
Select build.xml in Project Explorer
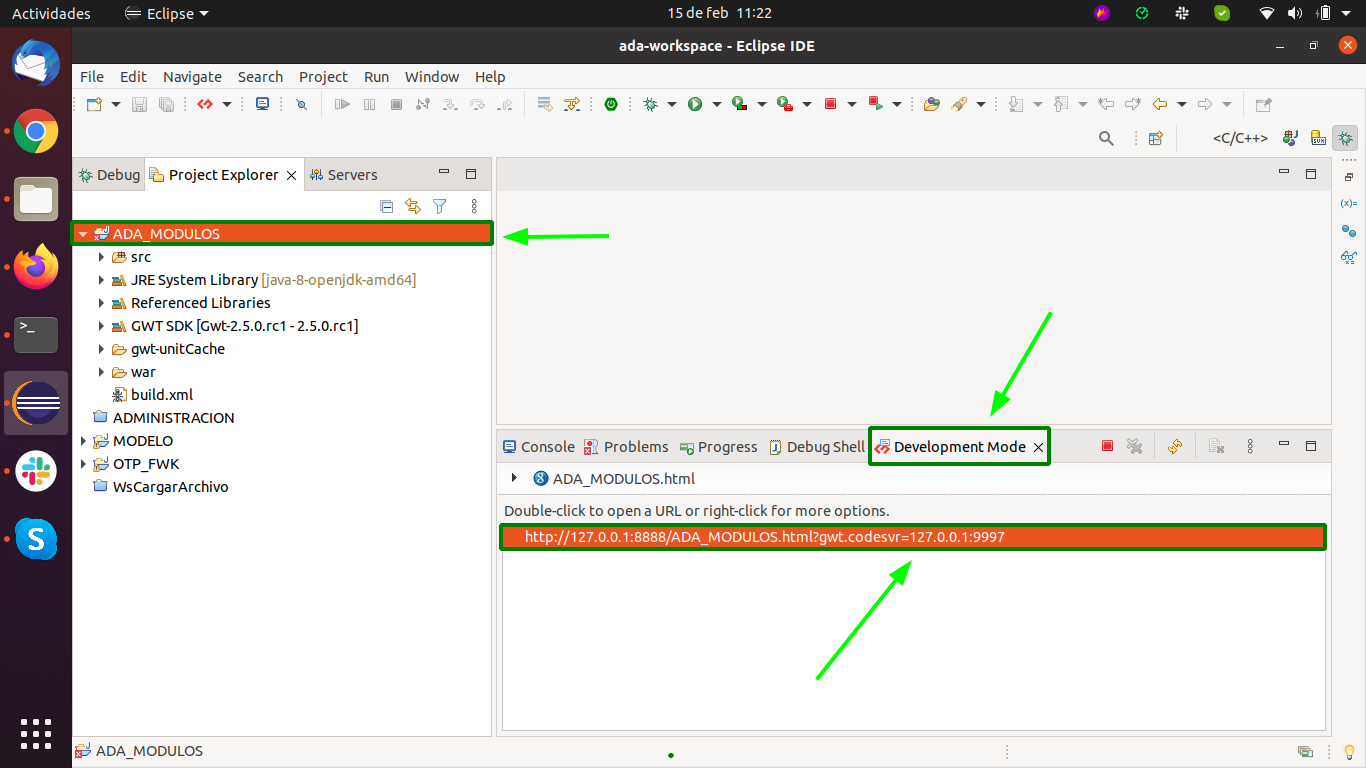coord(161,395)
